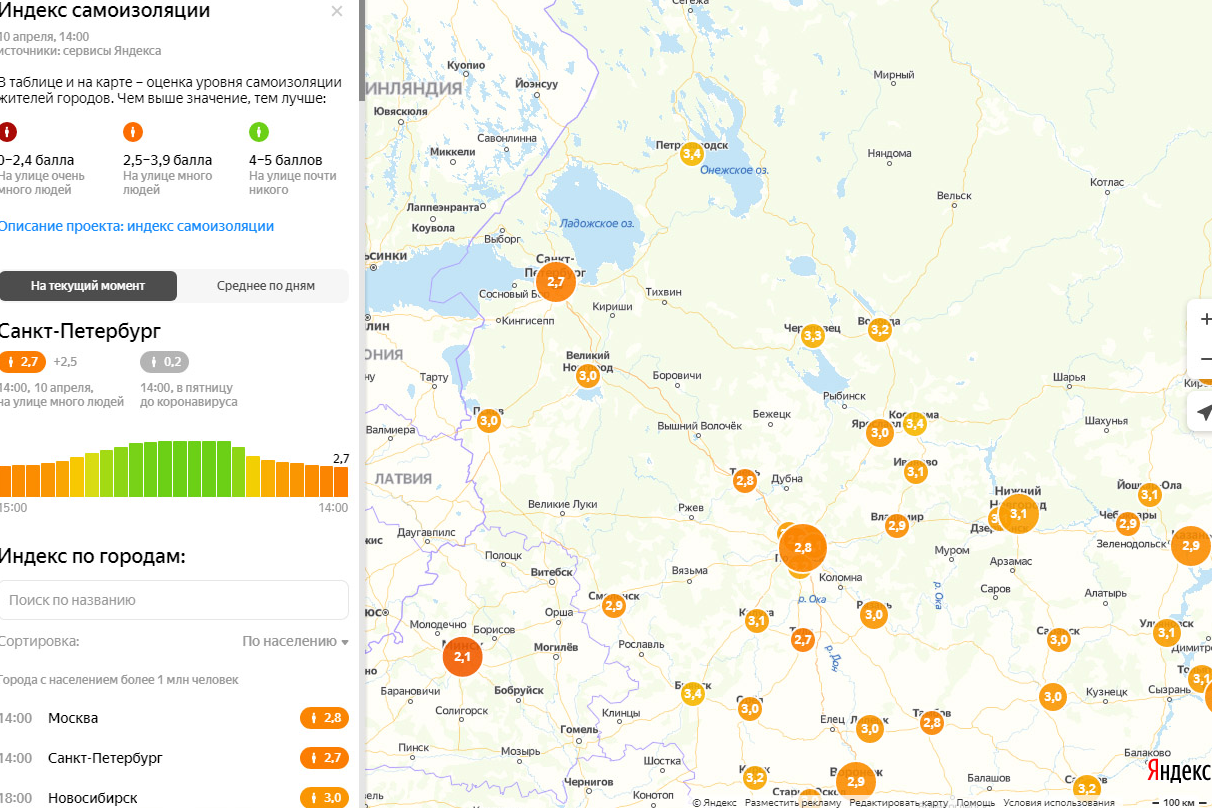Click the 3,0 marker at Псков
Screen dimensions: 1212x808
489,421
